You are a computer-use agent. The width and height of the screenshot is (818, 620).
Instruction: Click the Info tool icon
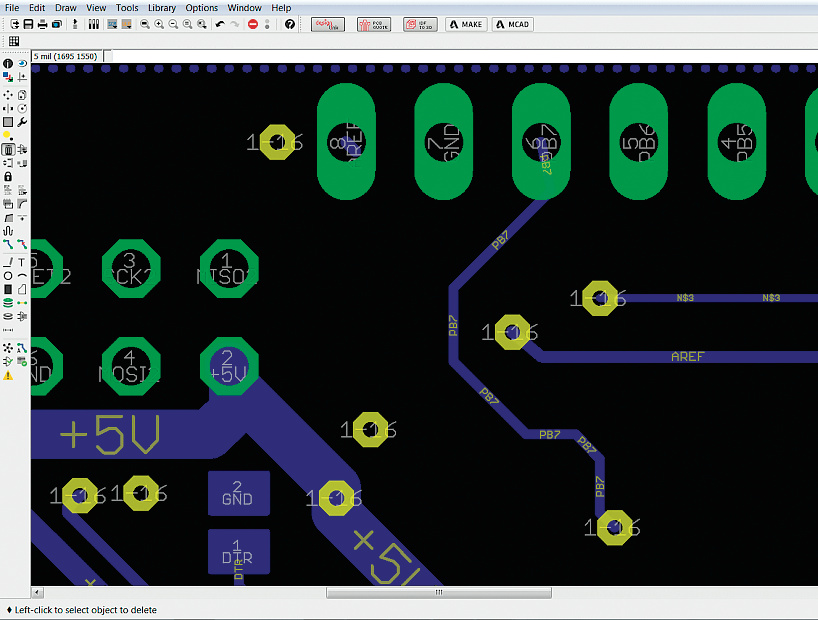coord(8,64)
